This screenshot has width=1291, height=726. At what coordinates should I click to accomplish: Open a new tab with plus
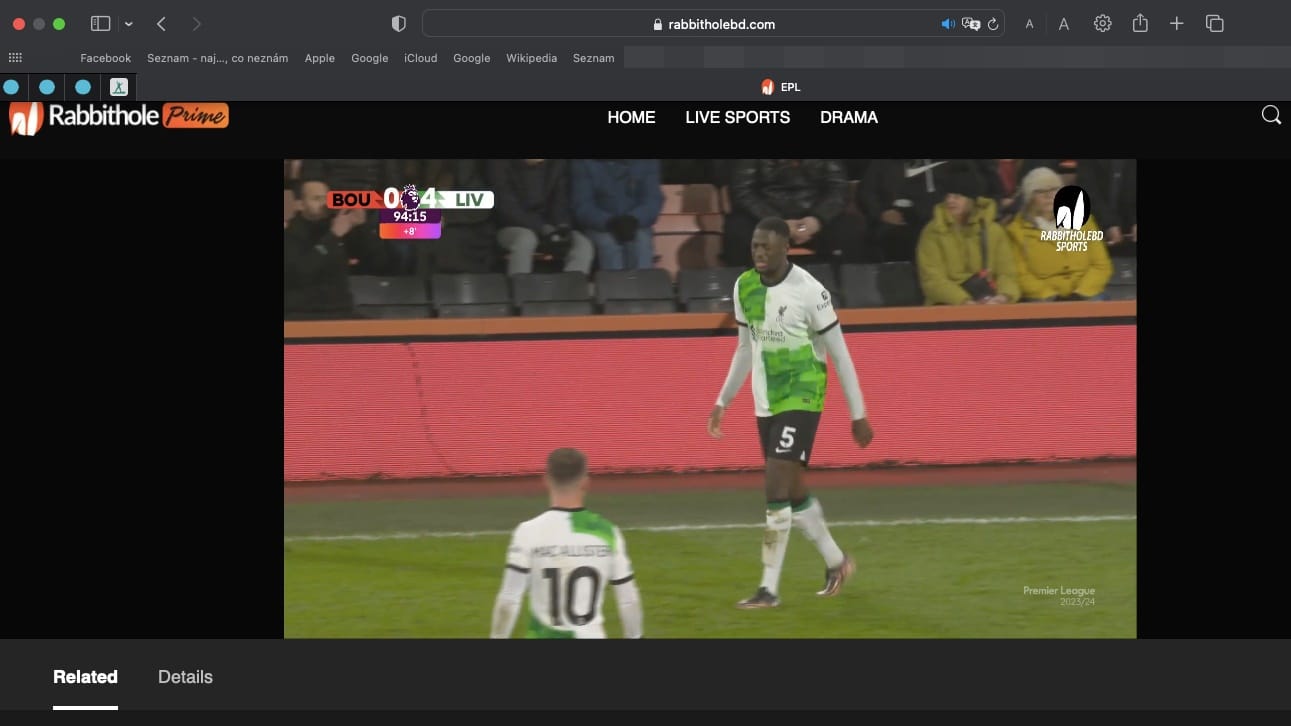click(x=1177, y=23)
